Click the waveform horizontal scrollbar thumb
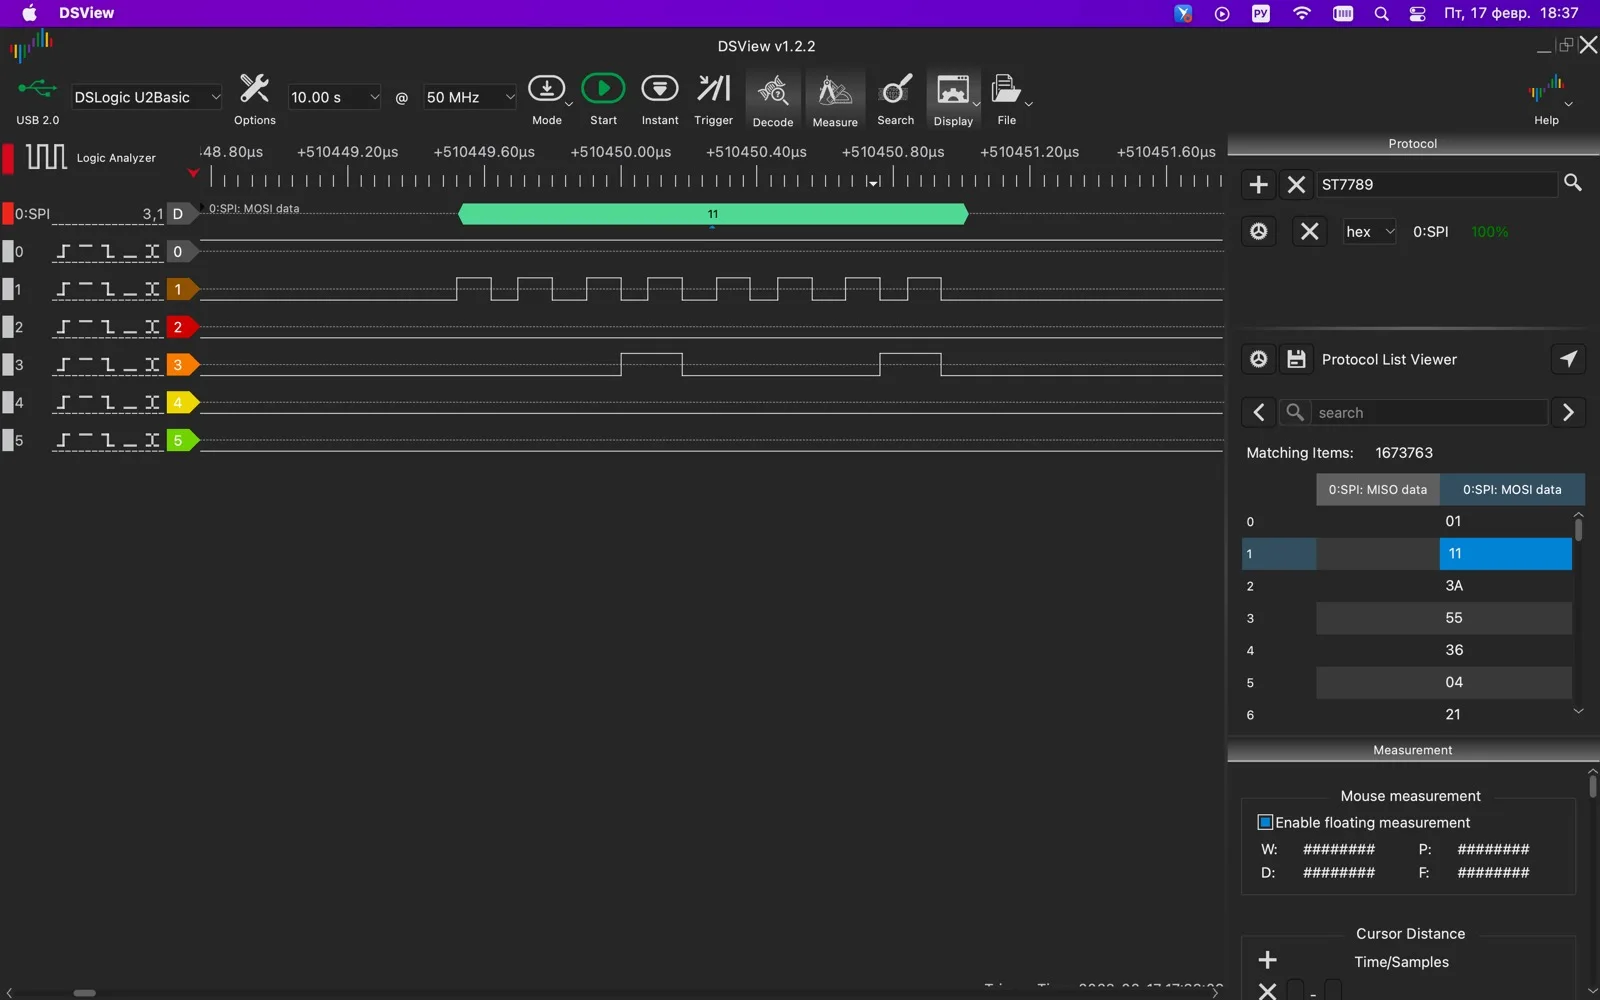Viewport: 1600px width, 1000px height. [85, 993]
